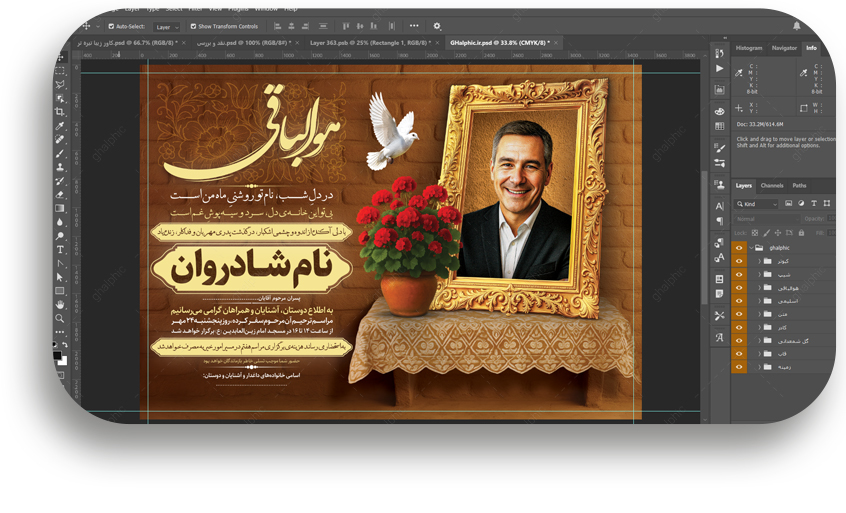Collapse the ghalphic layer group
This screenshot has height=513, width=846.
pyautogui.click(x=751, y=247)
